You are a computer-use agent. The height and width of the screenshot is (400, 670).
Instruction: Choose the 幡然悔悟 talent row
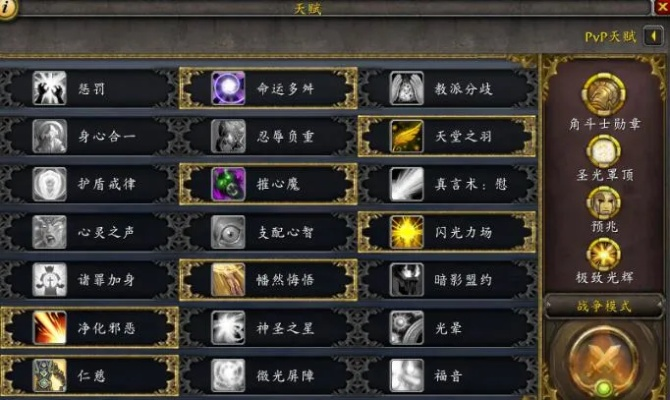pyautogui.click(x=268, y=280)
